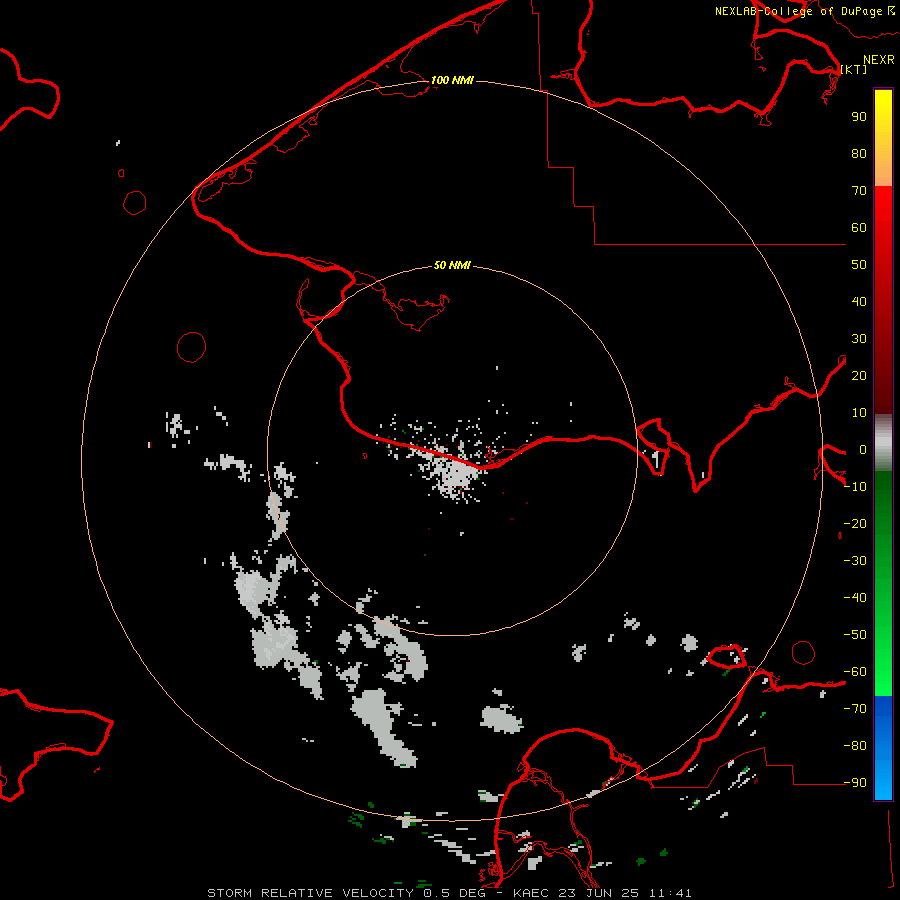Pick the blue bottom segment of the velocity color bar
The width and height of the screenshot is (900, 900).
(883, 748)
